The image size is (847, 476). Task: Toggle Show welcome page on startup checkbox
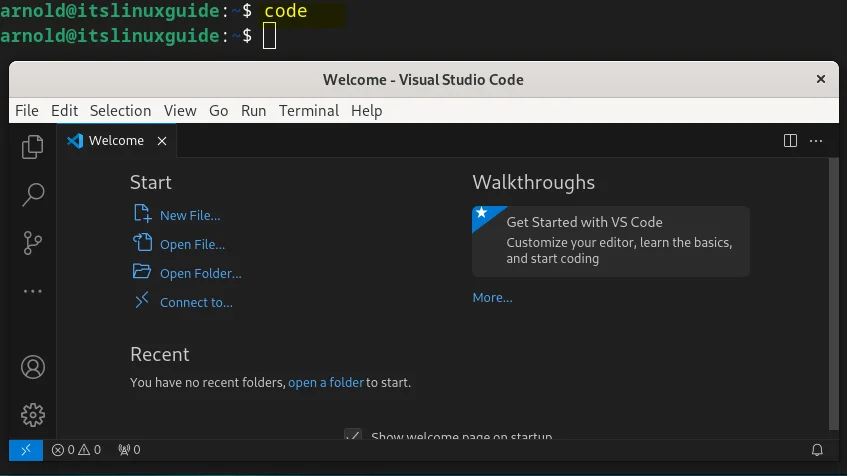point(353,434)
